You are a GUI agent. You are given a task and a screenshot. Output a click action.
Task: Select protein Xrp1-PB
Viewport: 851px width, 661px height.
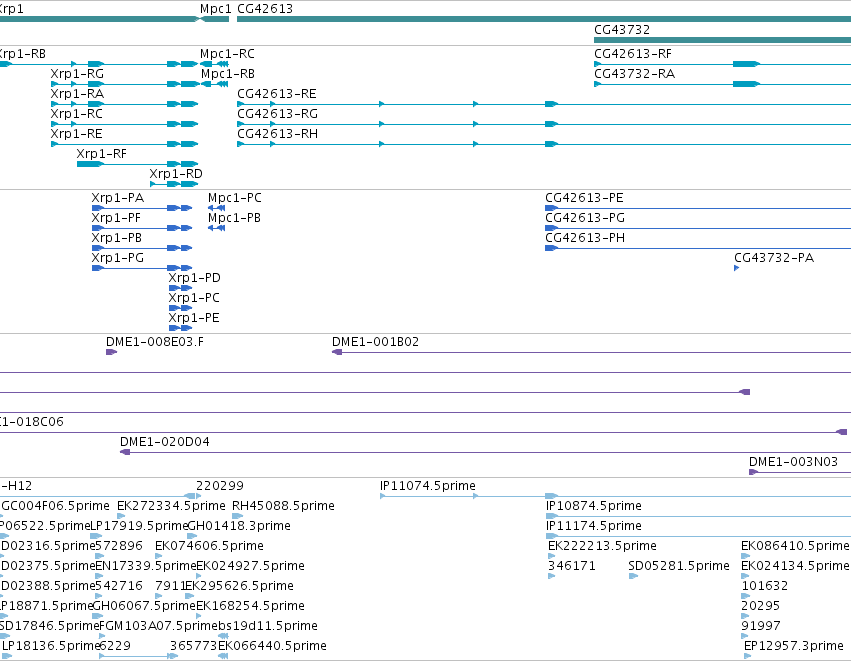coord(117,238)
